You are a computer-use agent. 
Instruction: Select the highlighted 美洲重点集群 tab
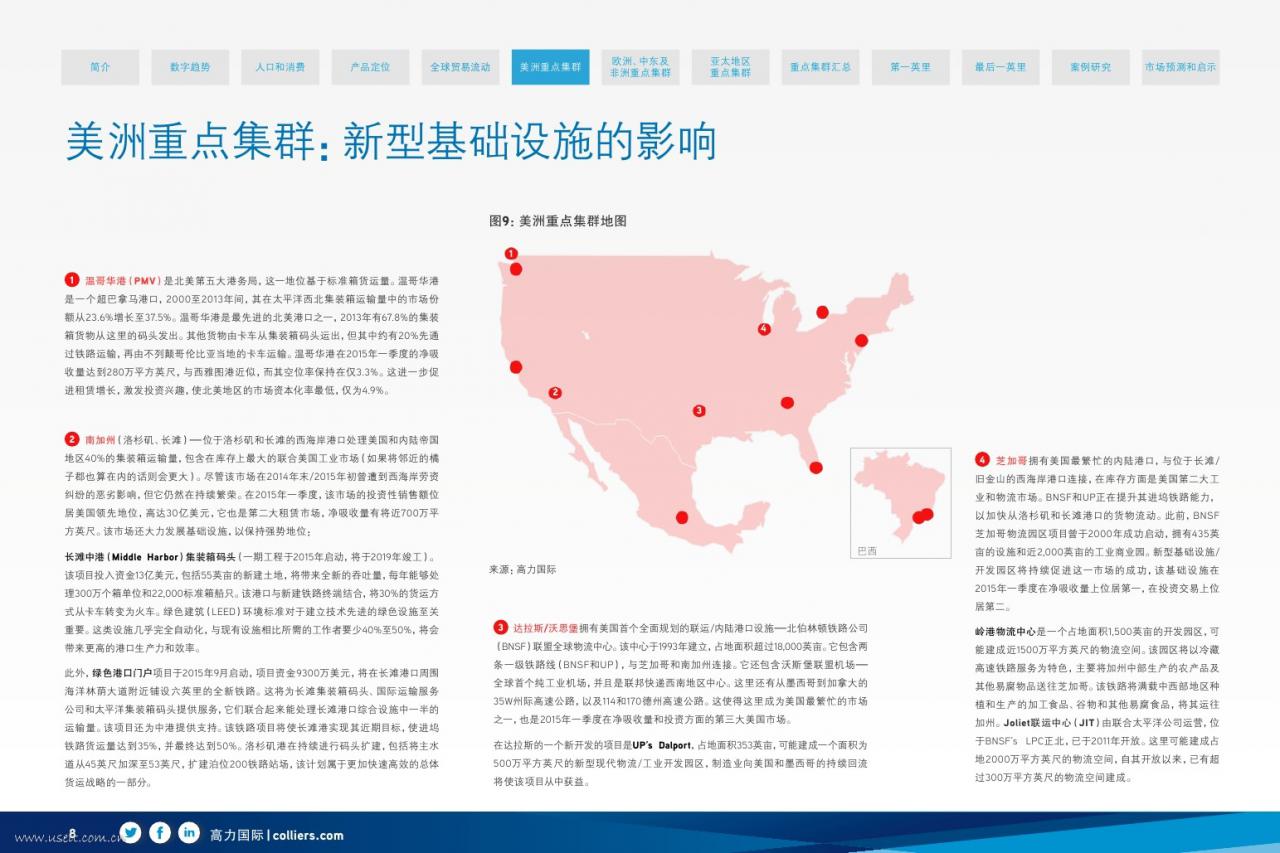[550, 67]
